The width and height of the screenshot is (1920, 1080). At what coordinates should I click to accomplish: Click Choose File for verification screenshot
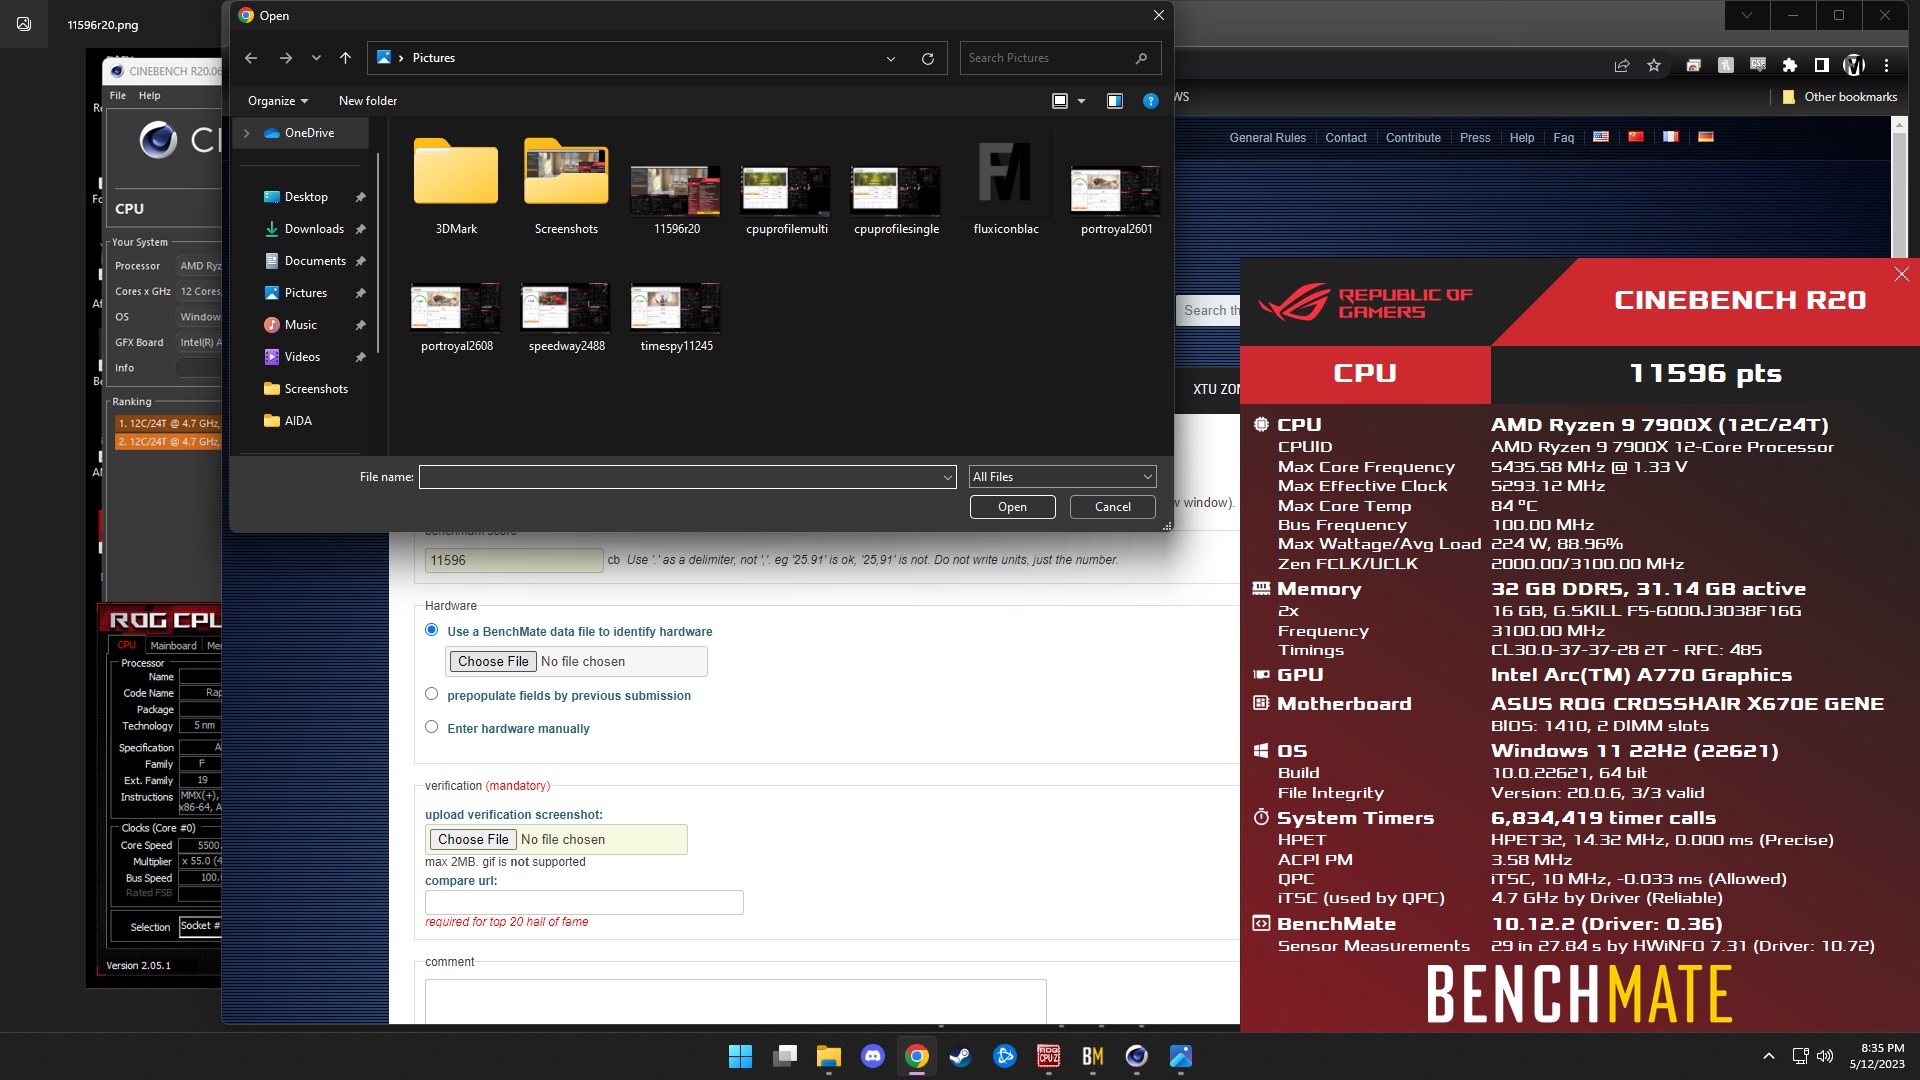pos(473,840)
